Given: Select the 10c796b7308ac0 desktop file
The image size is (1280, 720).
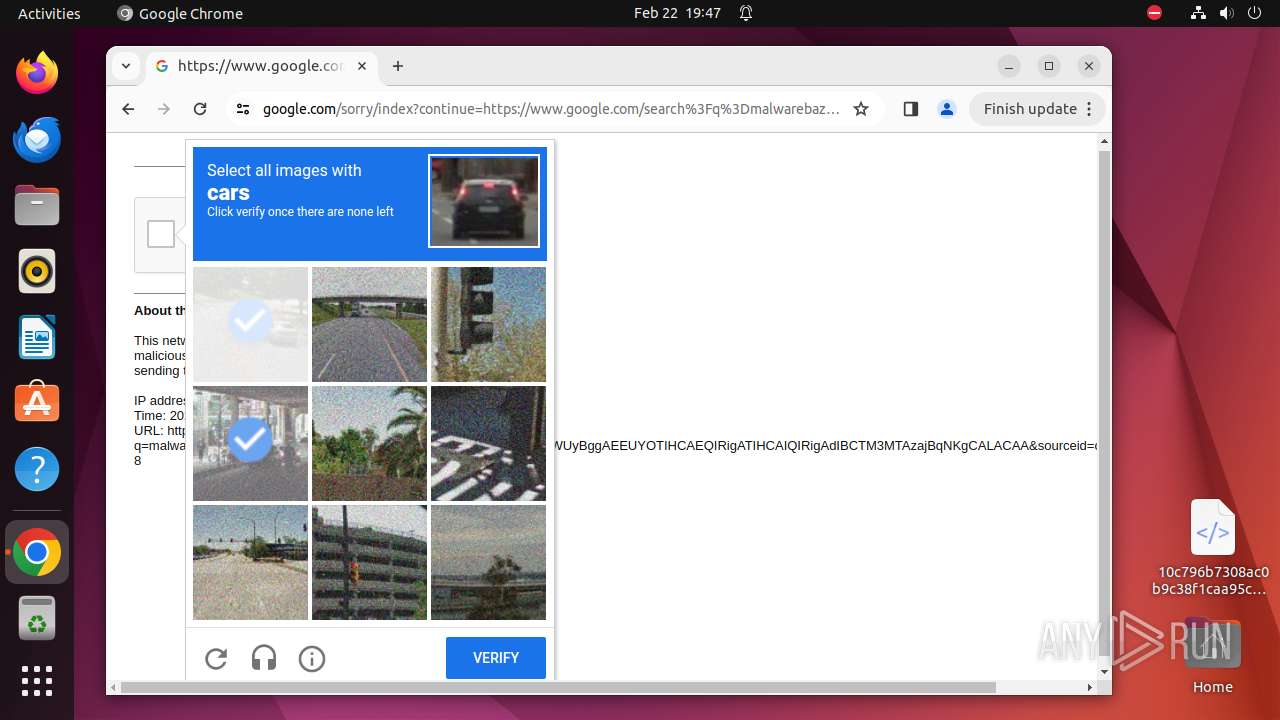Looking at the screenshot, I should tap(1213, 547).
